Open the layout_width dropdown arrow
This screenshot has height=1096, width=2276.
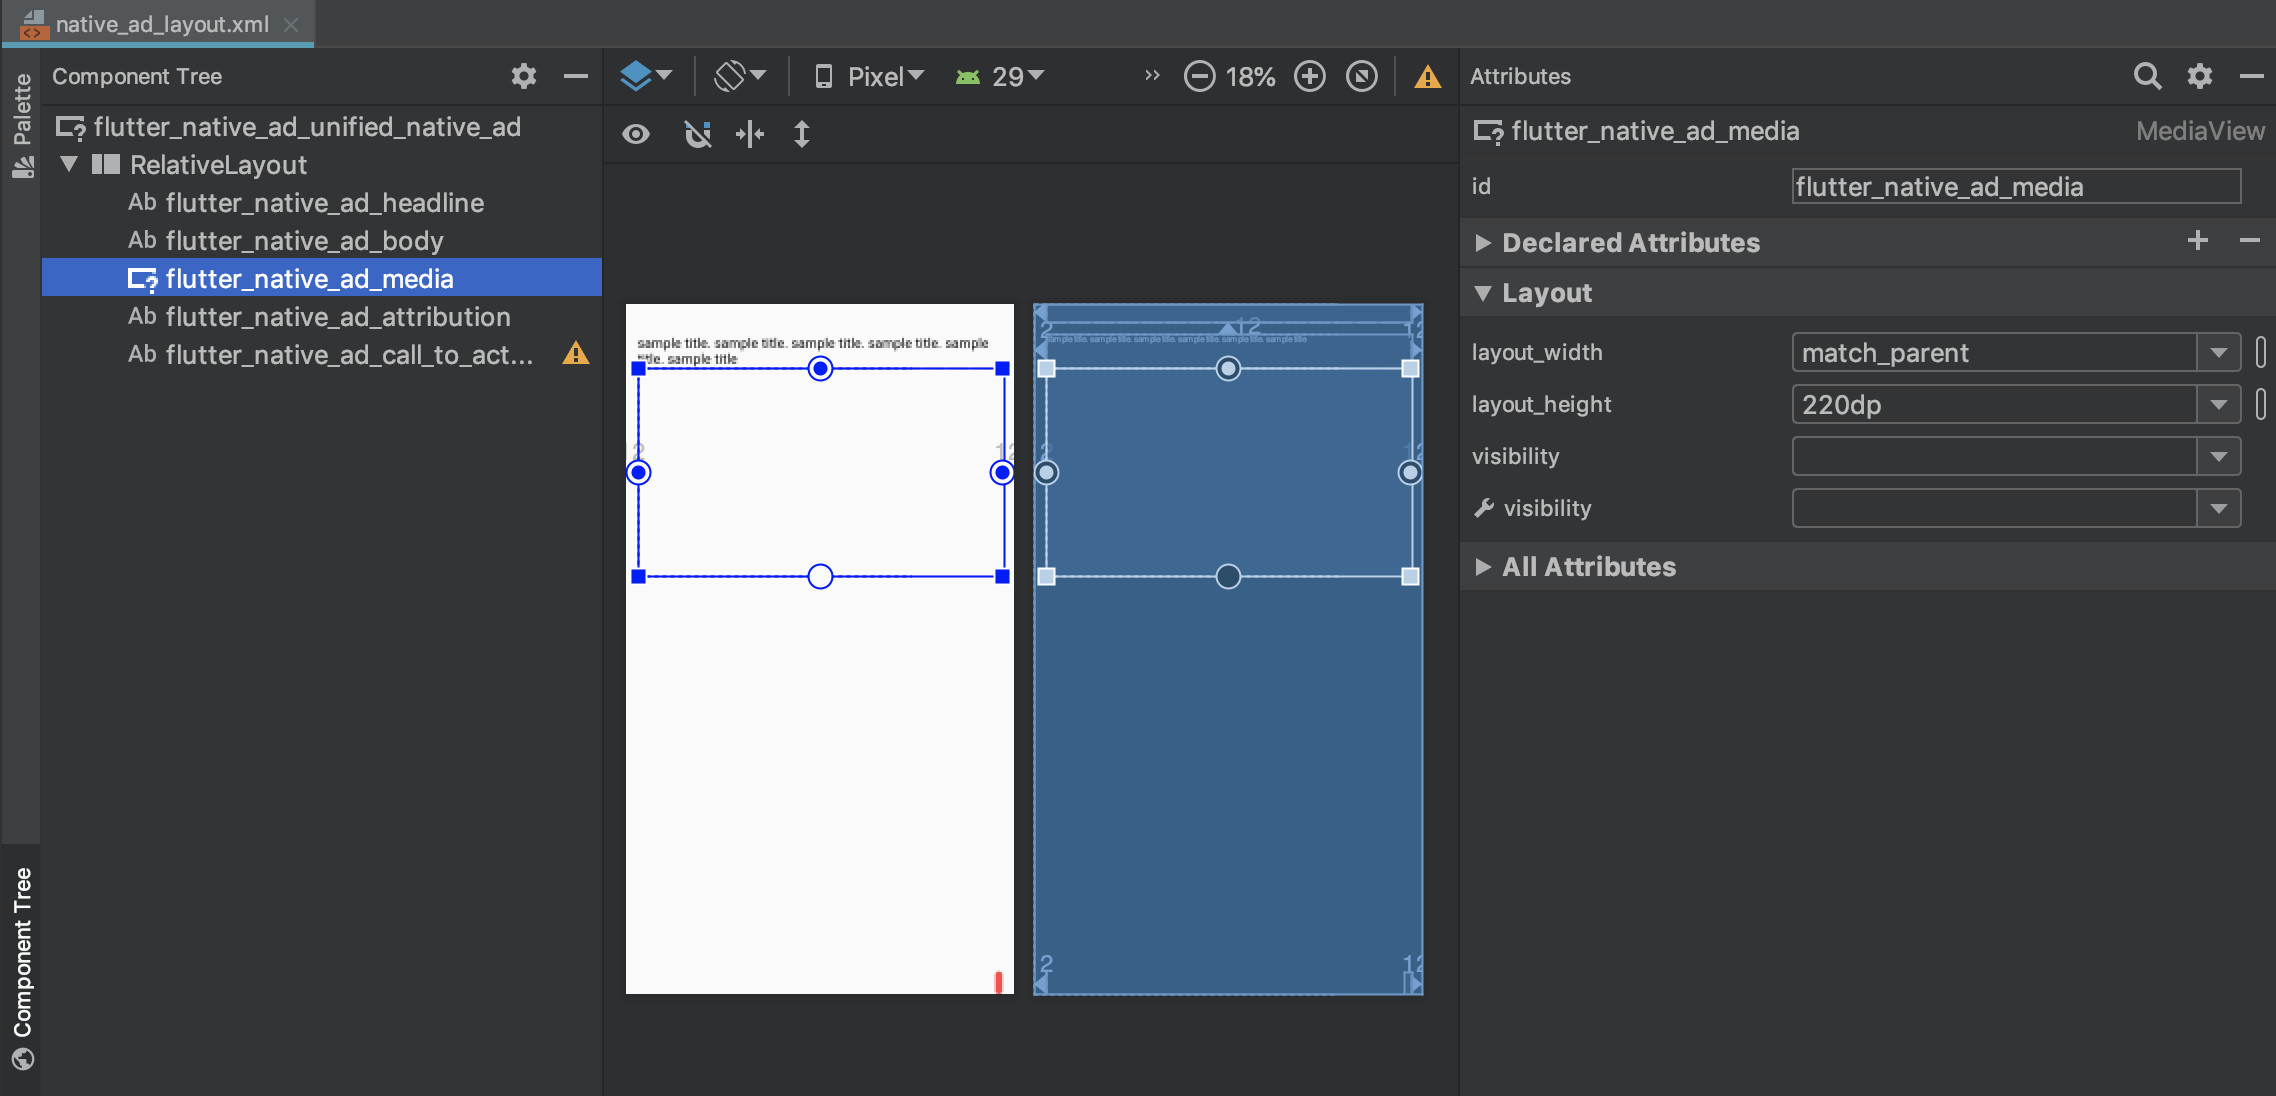click(2218, 353)
